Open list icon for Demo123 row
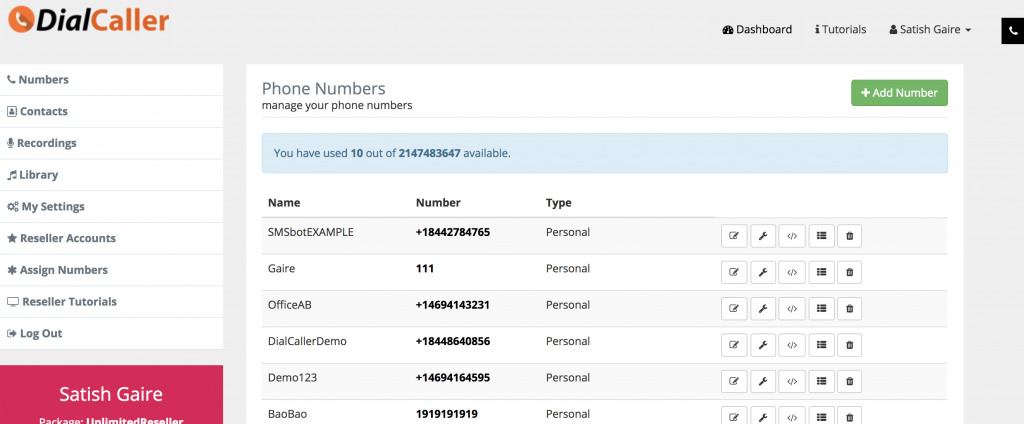 point(822,382)
